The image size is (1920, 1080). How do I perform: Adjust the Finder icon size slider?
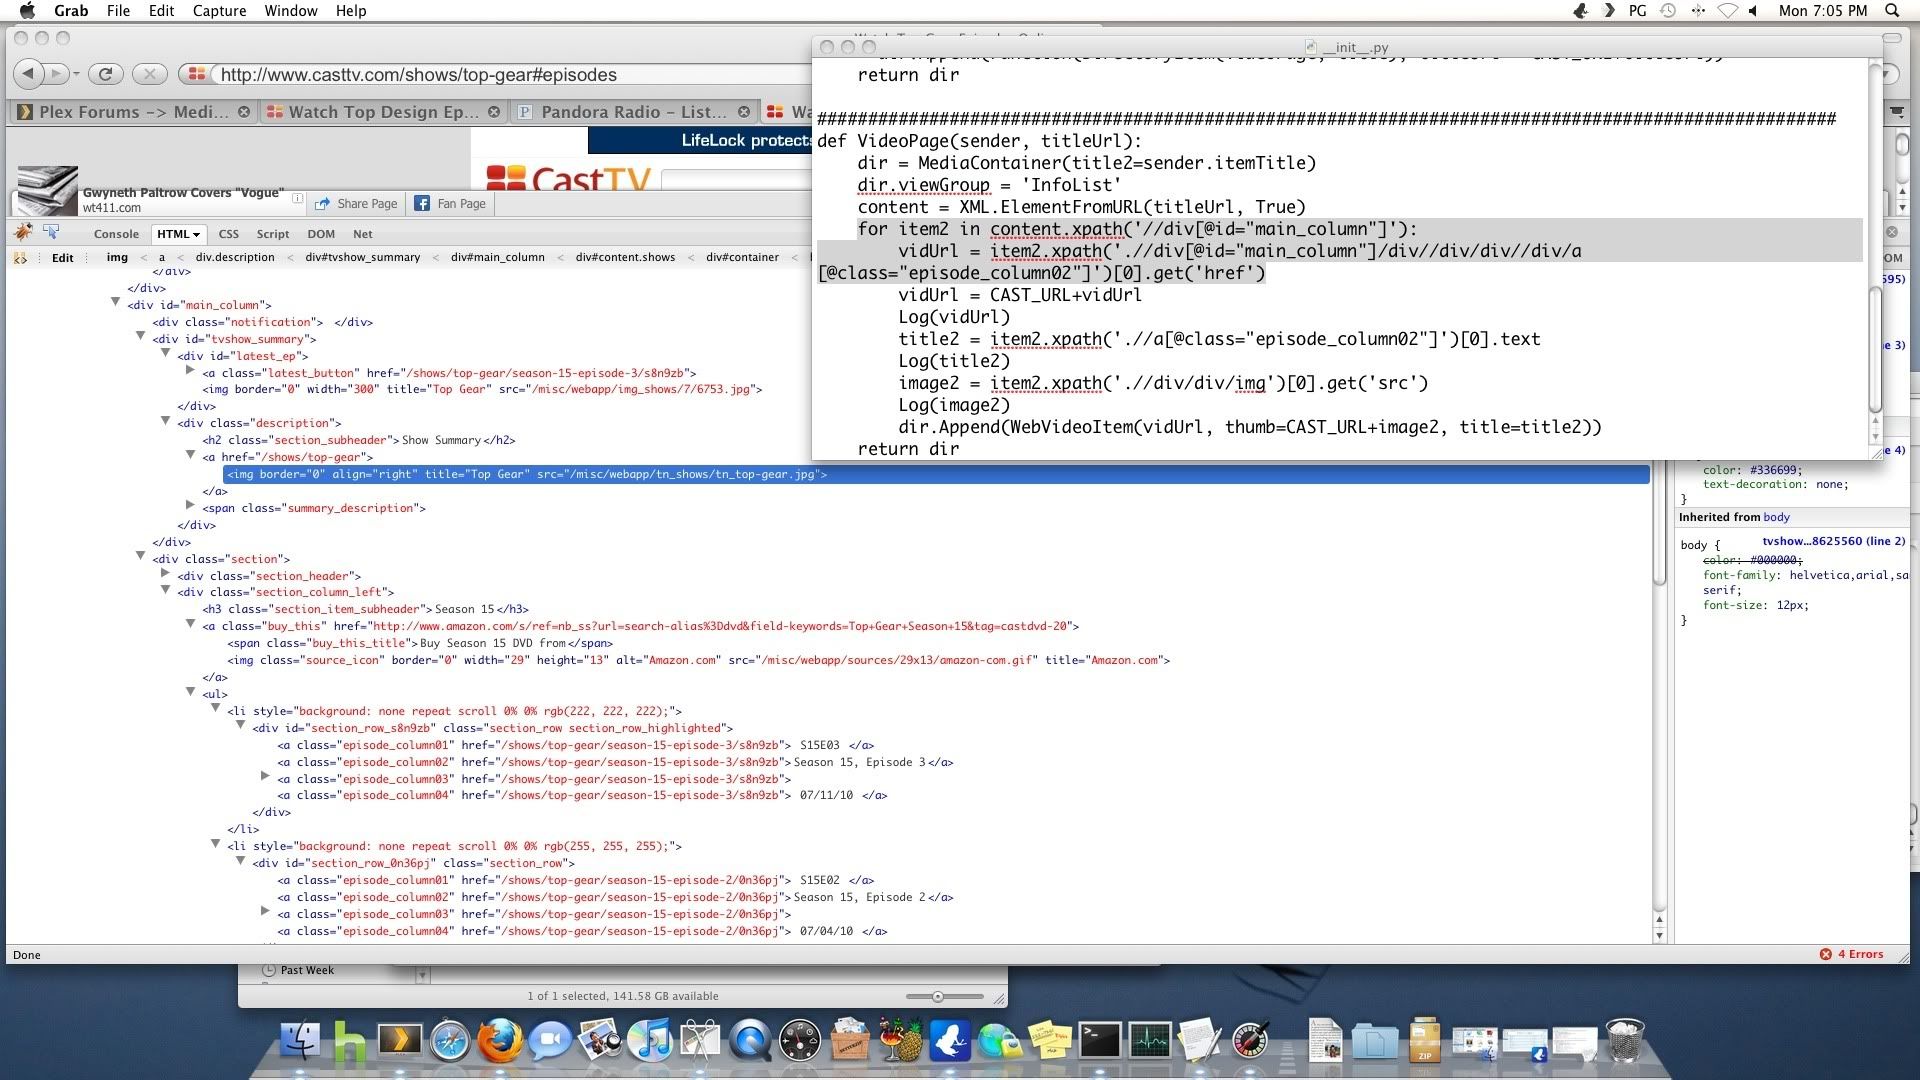[x=937, y=996]
